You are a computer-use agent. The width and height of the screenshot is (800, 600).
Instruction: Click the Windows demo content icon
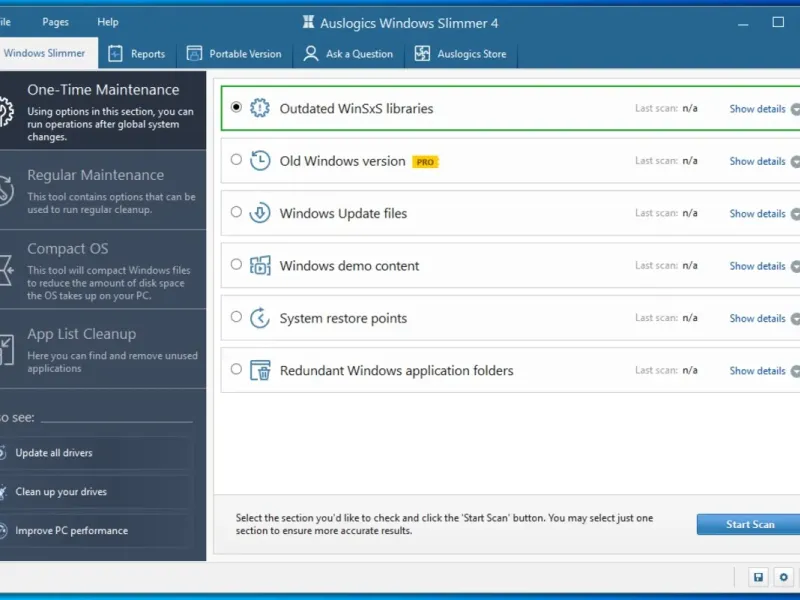[260, 266]
